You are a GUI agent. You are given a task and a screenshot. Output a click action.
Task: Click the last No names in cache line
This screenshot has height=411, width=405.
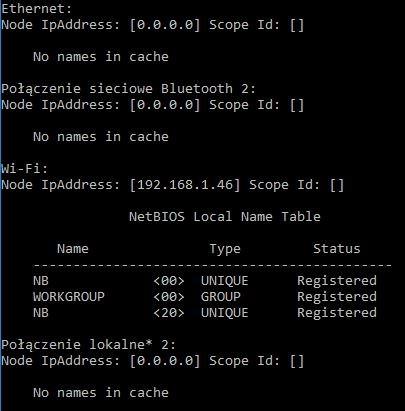[x=101, y=393]
